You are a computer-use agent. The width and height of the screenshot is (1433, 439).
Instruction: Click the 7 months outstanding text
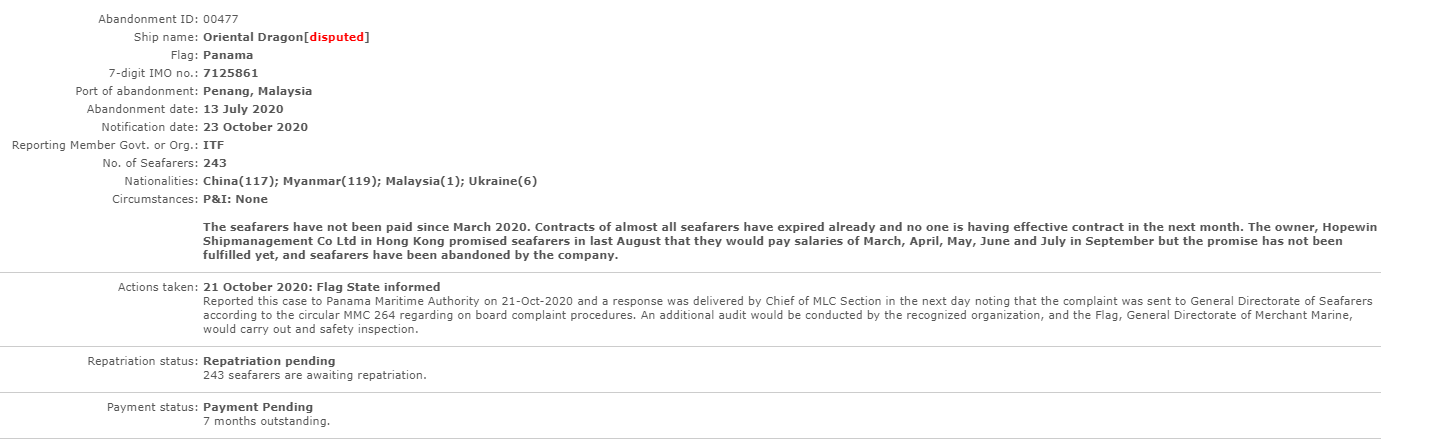tap(266, 421)
